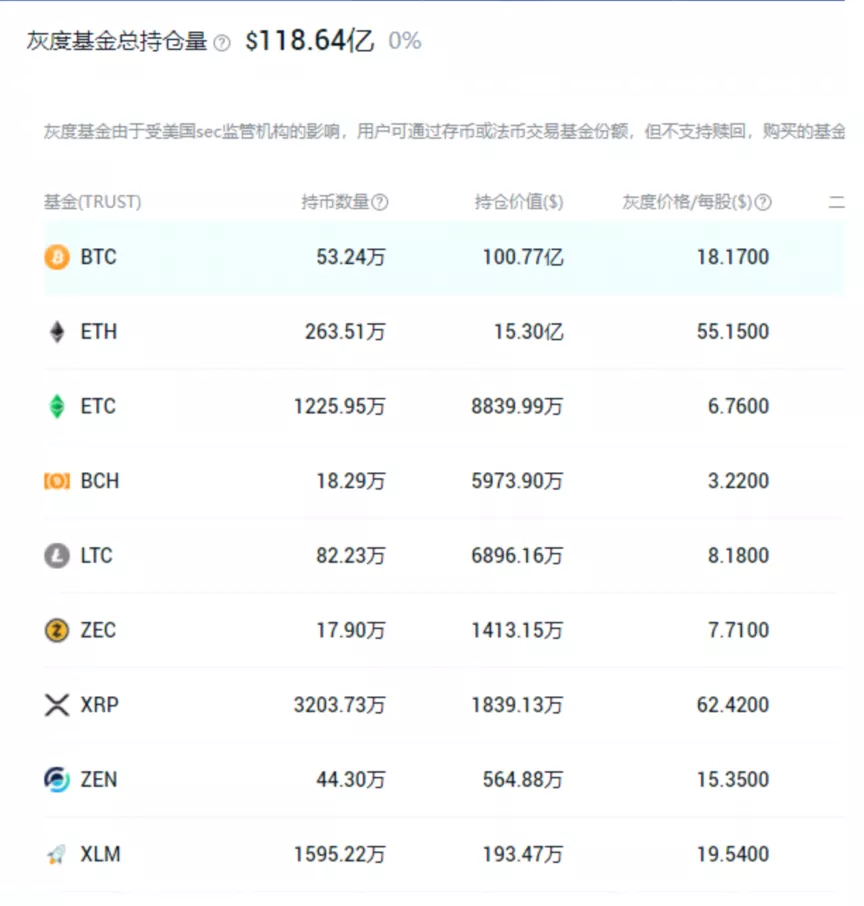Click BCH share price 3.2200
Screen dimensions: 864x906
pos(739,481)
